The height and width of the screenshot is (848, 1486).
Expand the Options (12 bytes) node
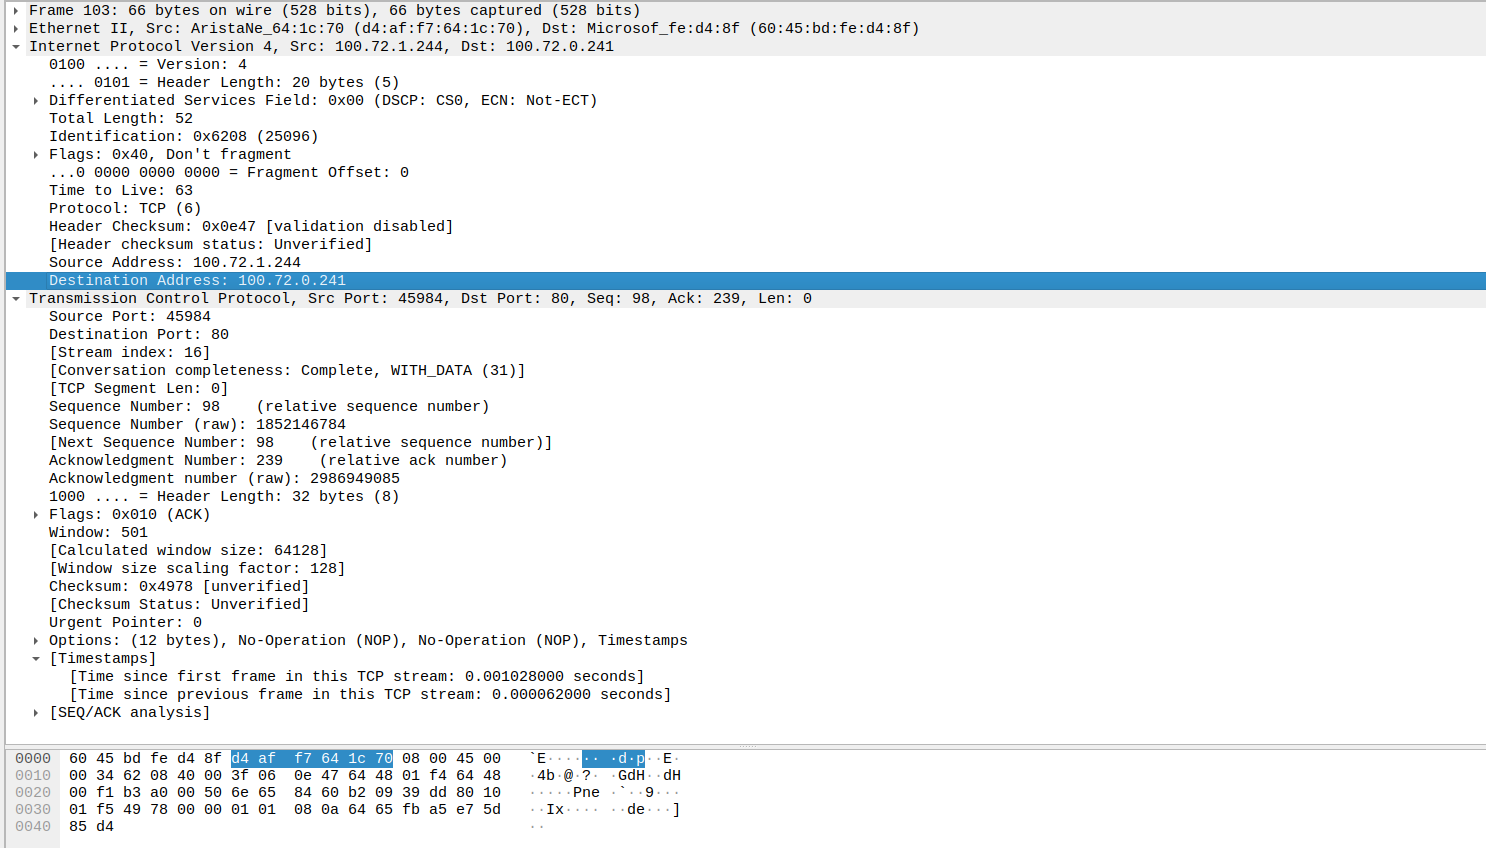[x=36, y=640]
